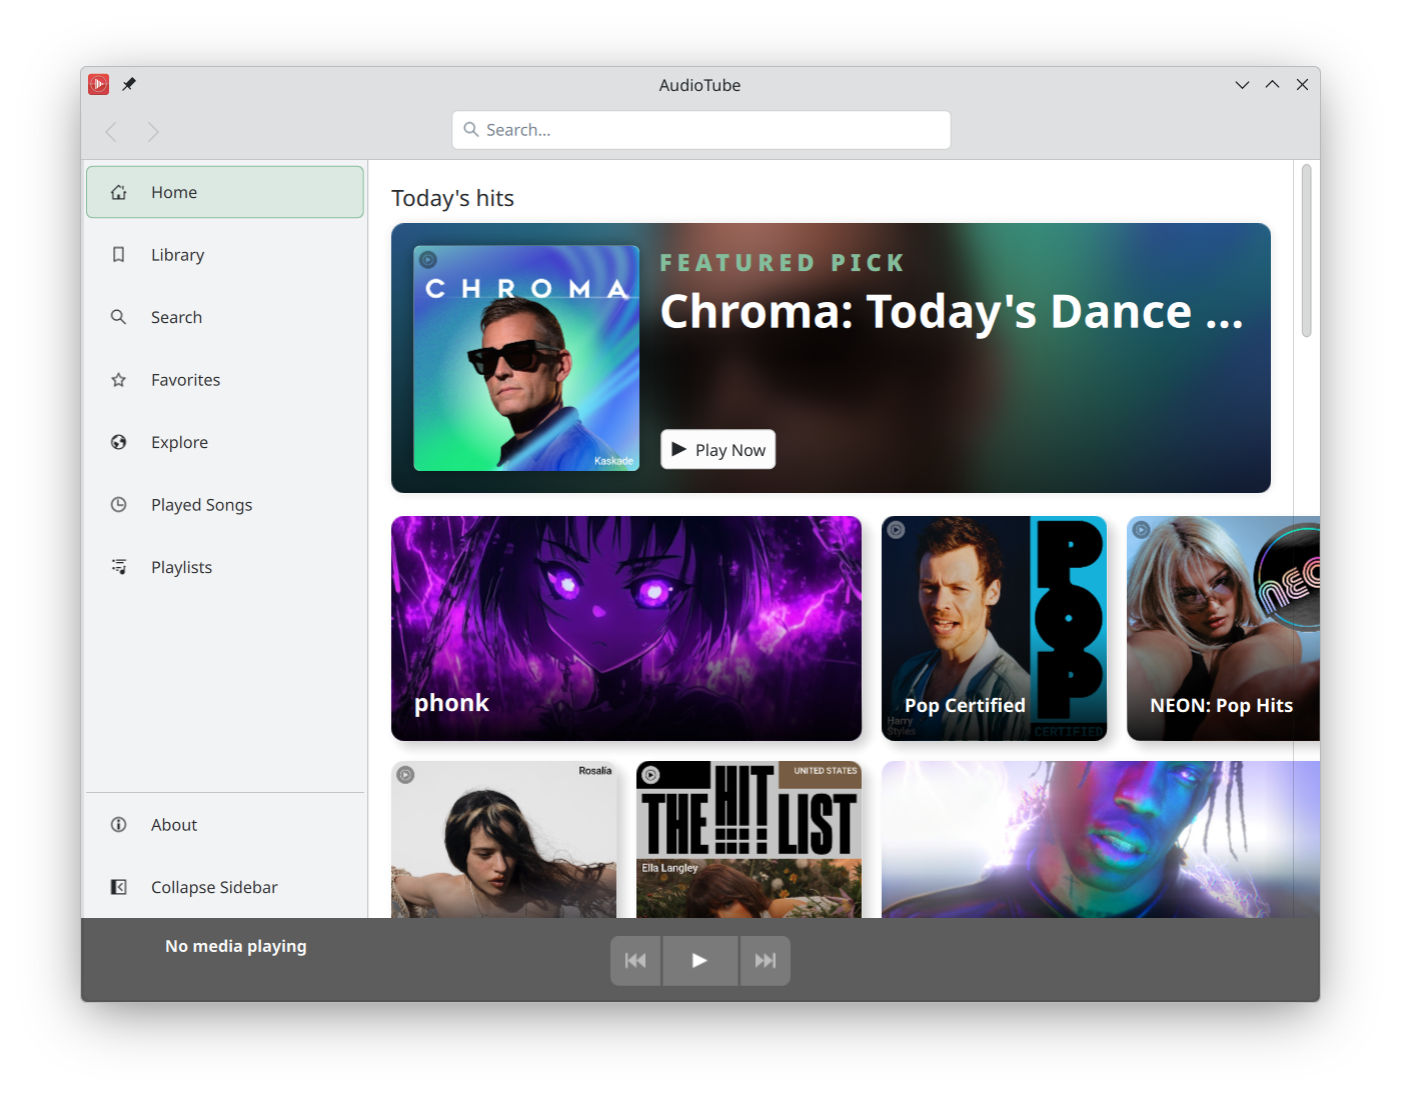
Task: Play the Chroma featured playlist
Action: point(717,449)
